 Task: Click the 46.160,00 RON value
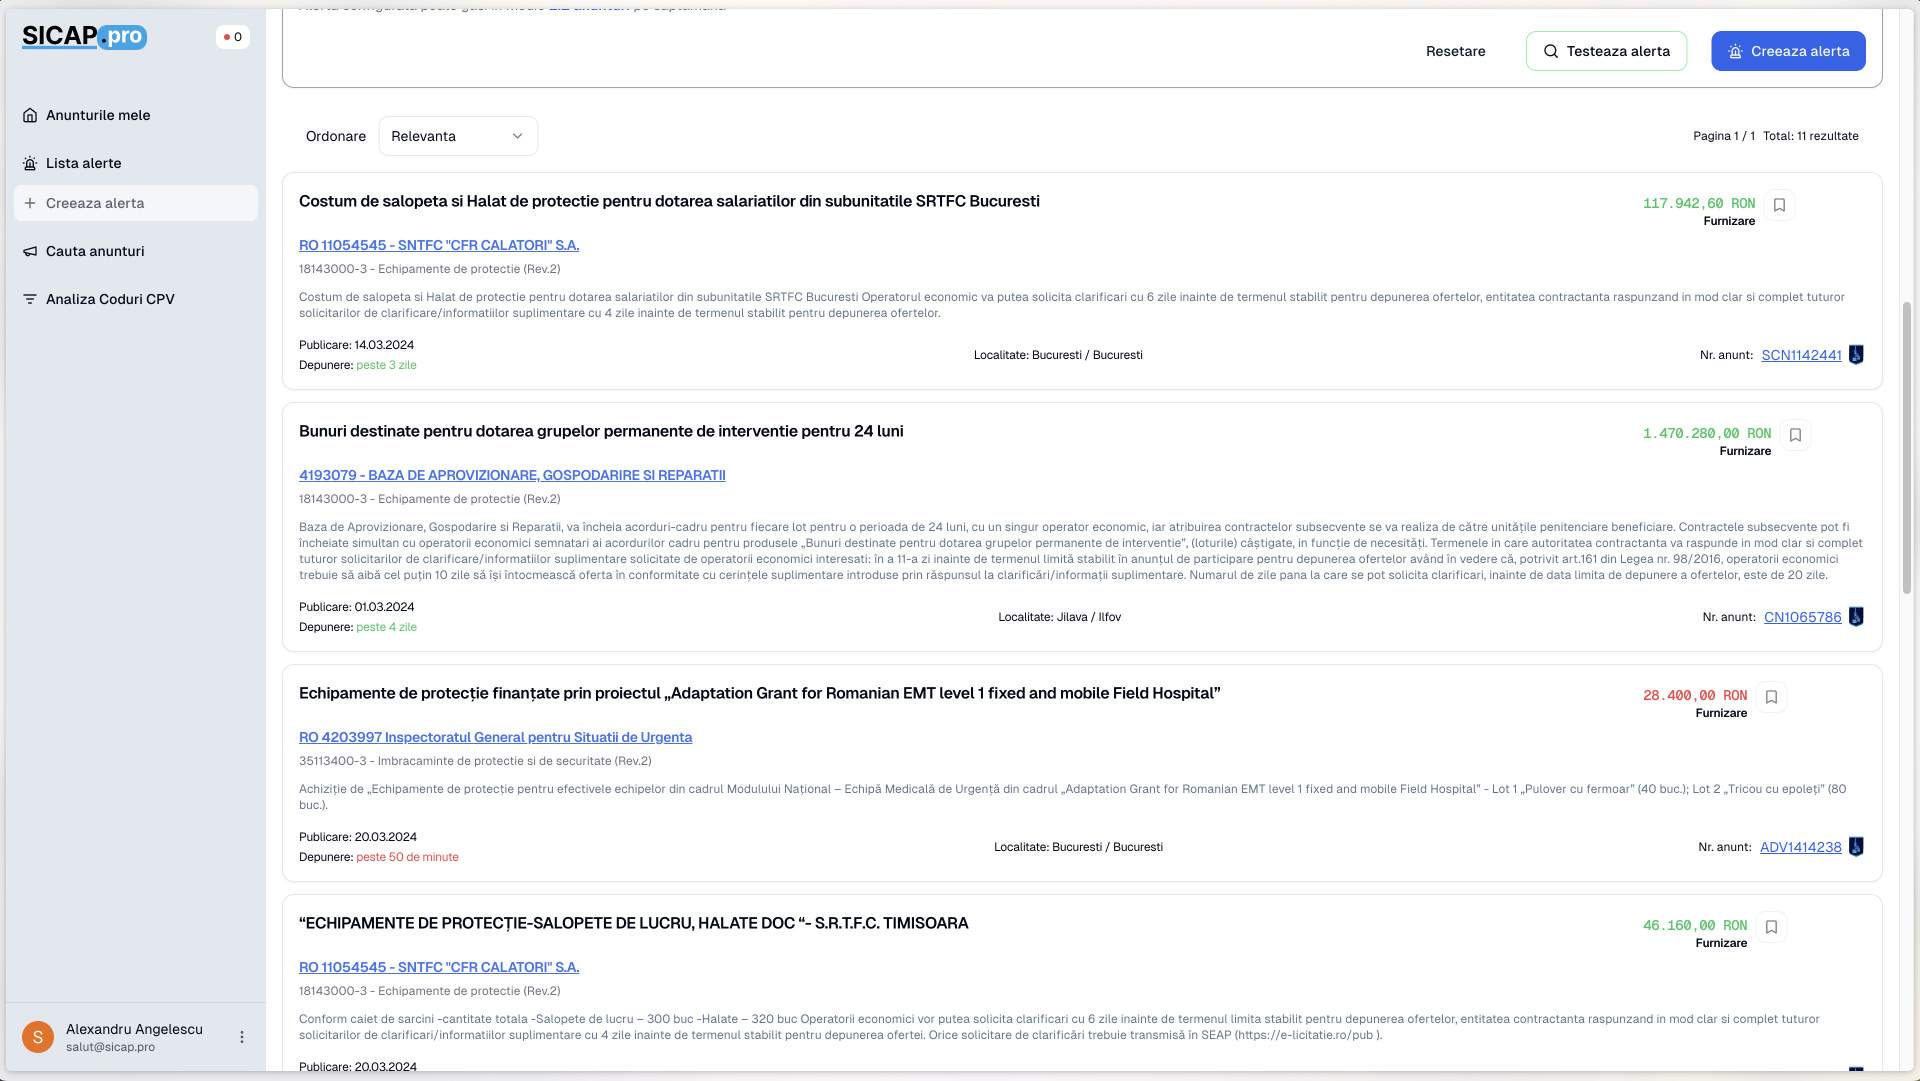1695,925
